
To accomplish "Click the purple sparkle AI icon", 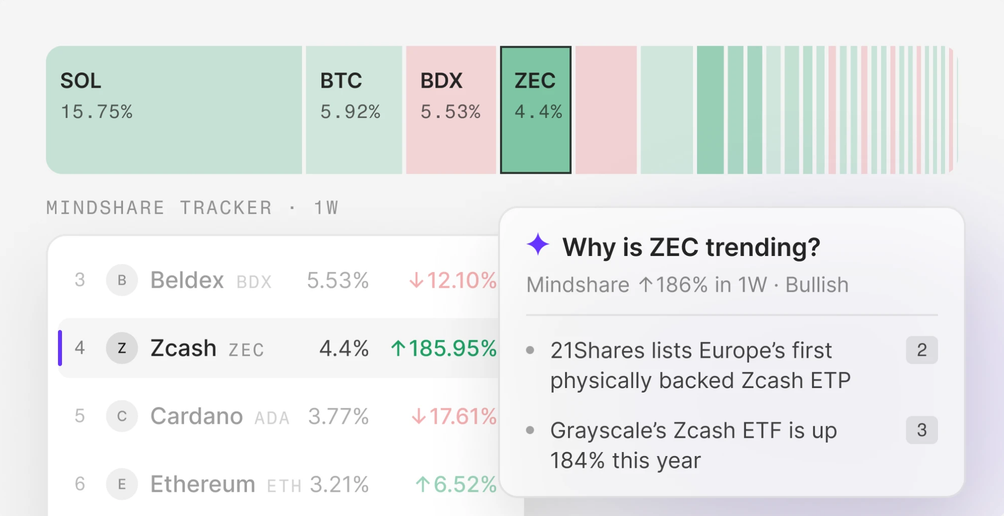I will pyautogui.click(x=538, y=245).
